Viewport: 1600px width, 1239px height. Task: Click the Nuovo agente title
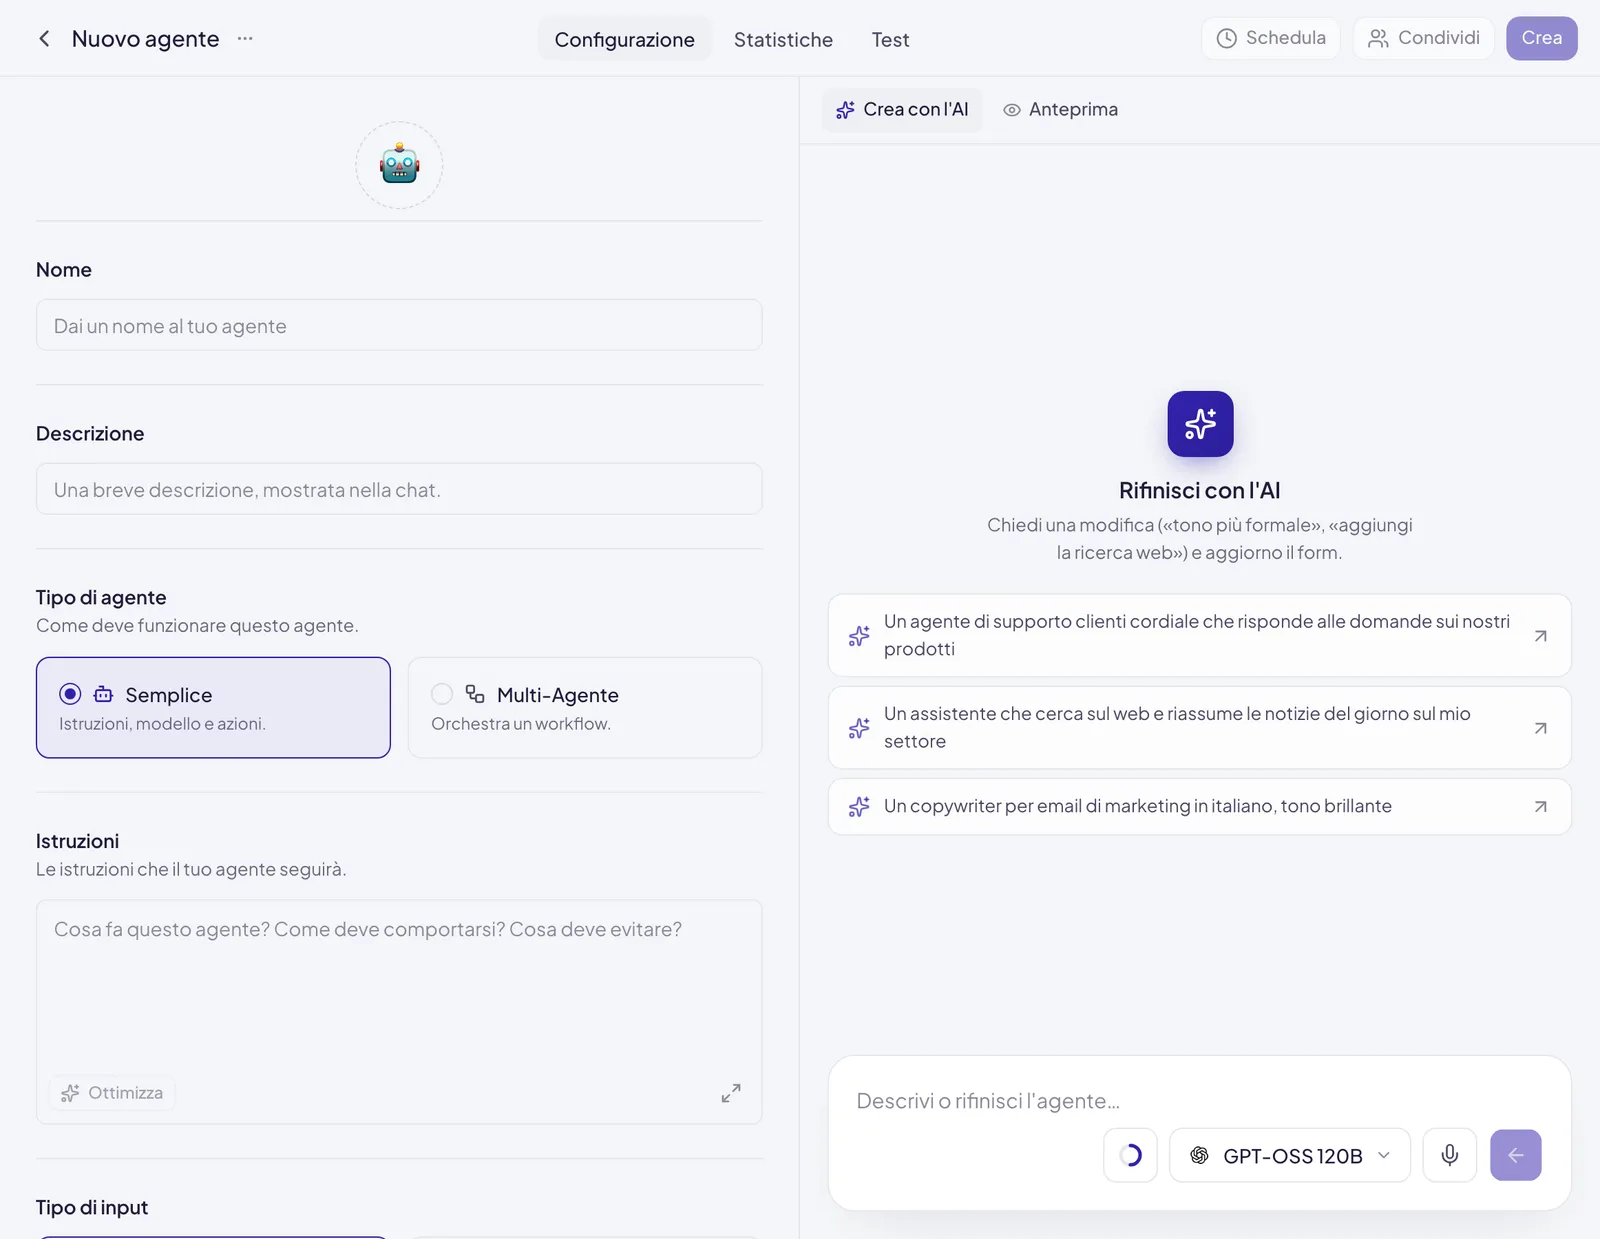(x=145, y=39)
